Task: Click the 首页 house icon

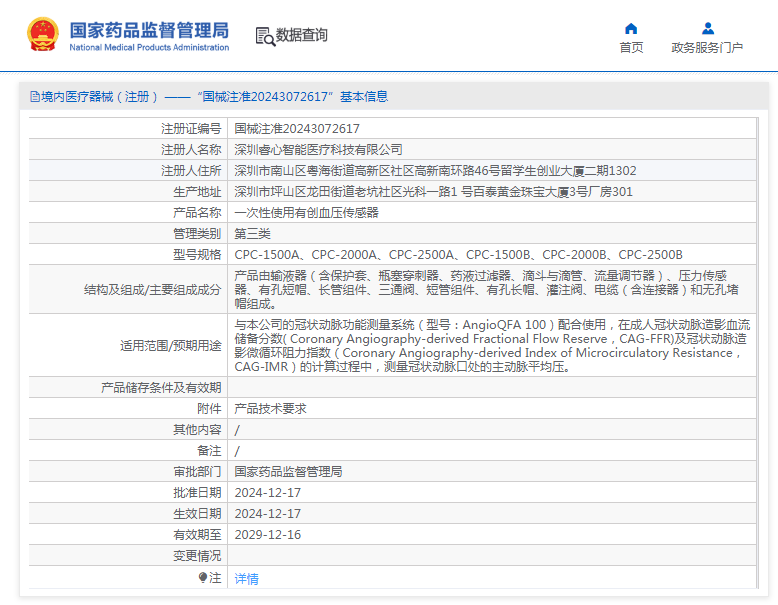Action: 631,28
